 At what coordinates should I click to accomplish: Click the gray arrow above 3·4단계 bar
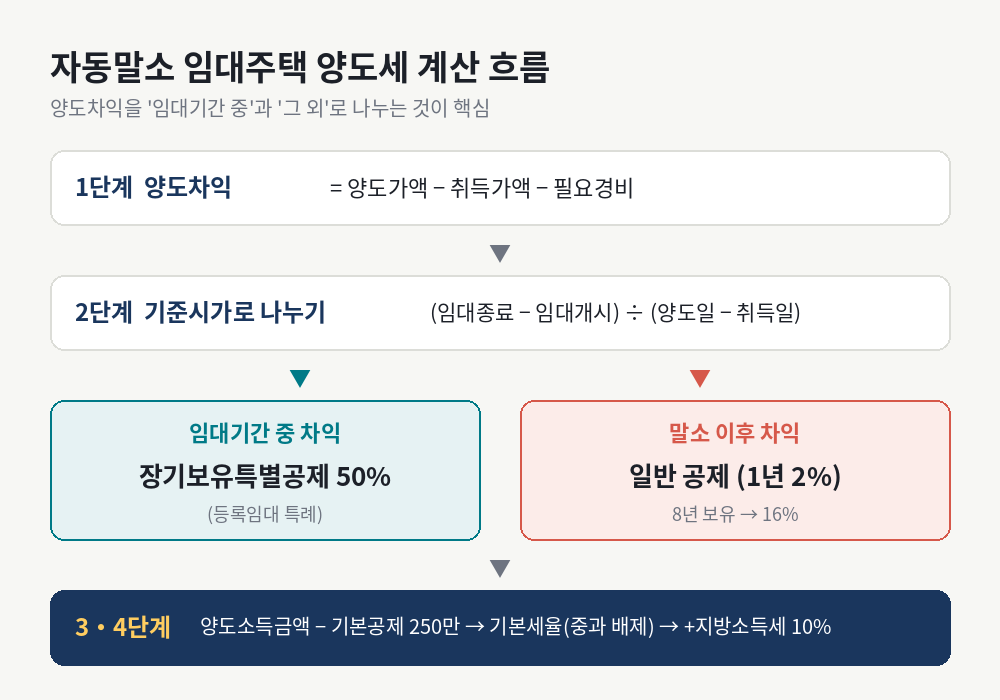pyautogui.click(x=500, y=568)
